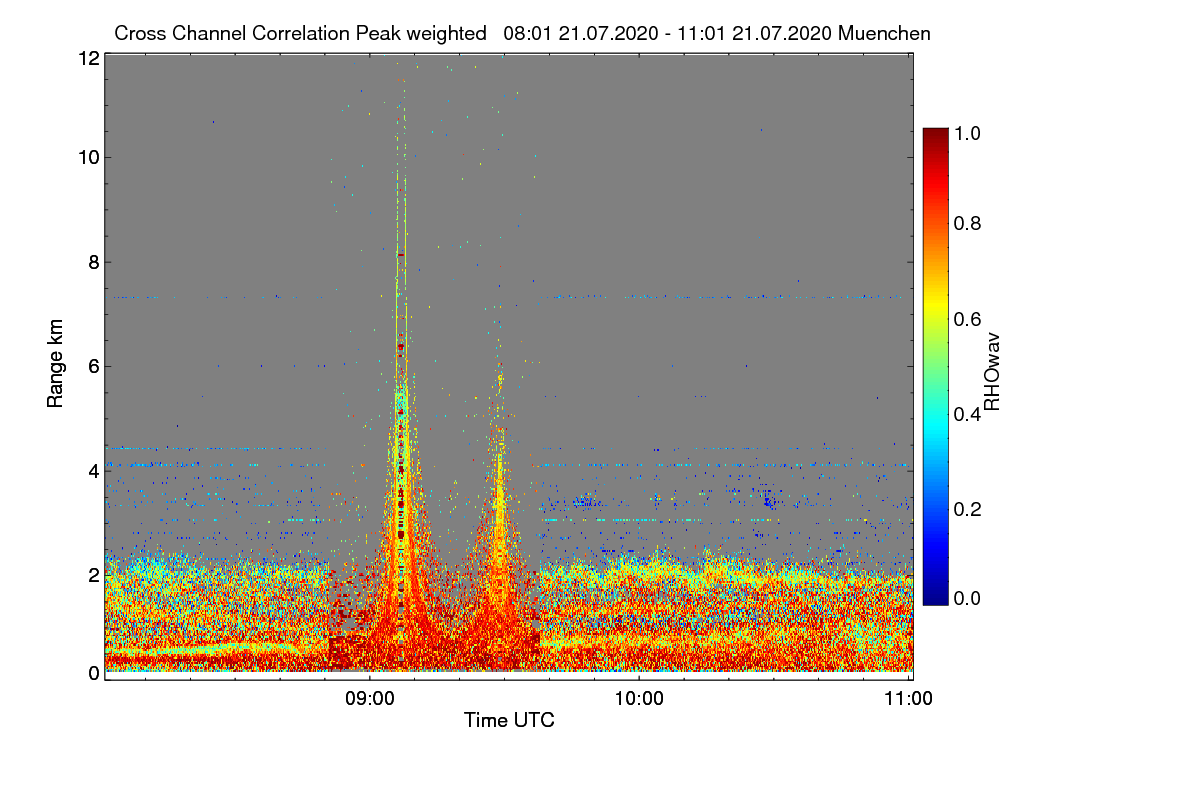Click the y-axis tick label '2'
Screen dimensions: 1200x800
(94, 574)
